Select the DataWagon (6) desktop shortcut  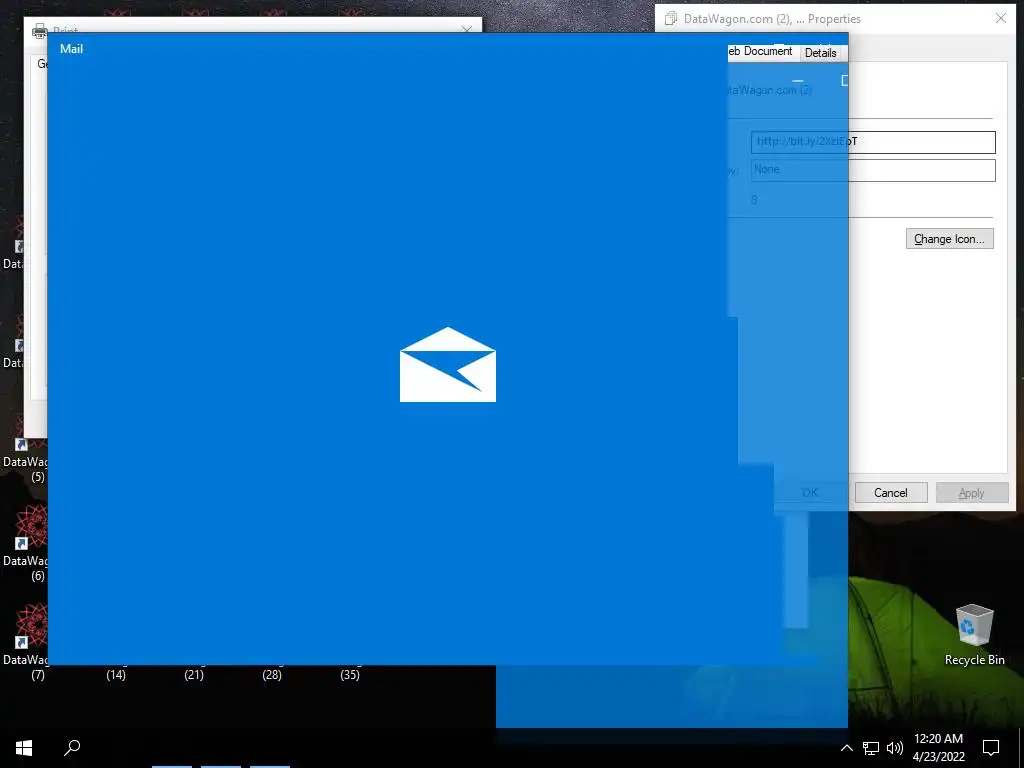25,543
